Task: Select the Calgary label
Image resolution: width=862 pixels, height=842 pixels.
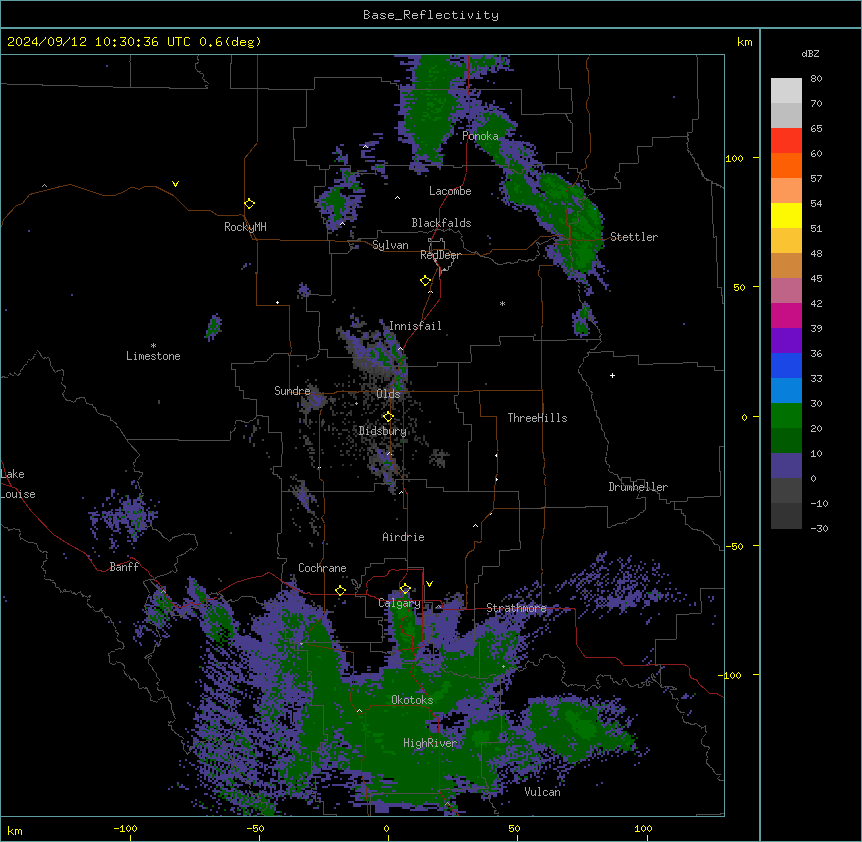Action: [x=399, y=603]
